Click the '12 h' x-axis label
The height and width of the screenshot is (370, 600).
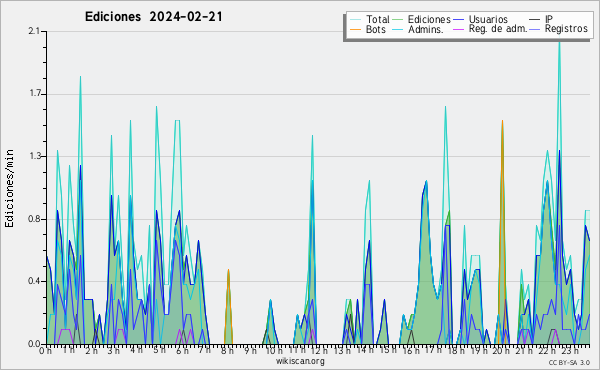[320, 350]
